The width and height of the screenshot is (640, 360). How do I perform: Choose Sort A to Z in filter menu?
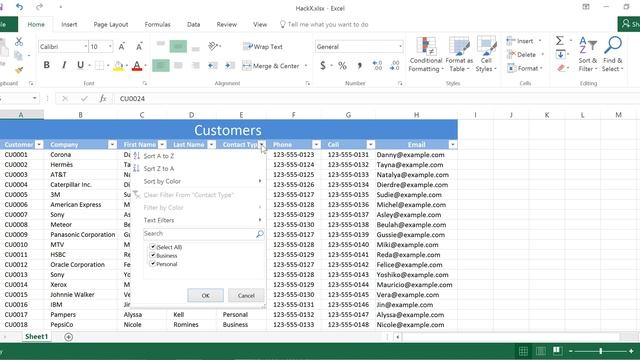tap(159, 156)
